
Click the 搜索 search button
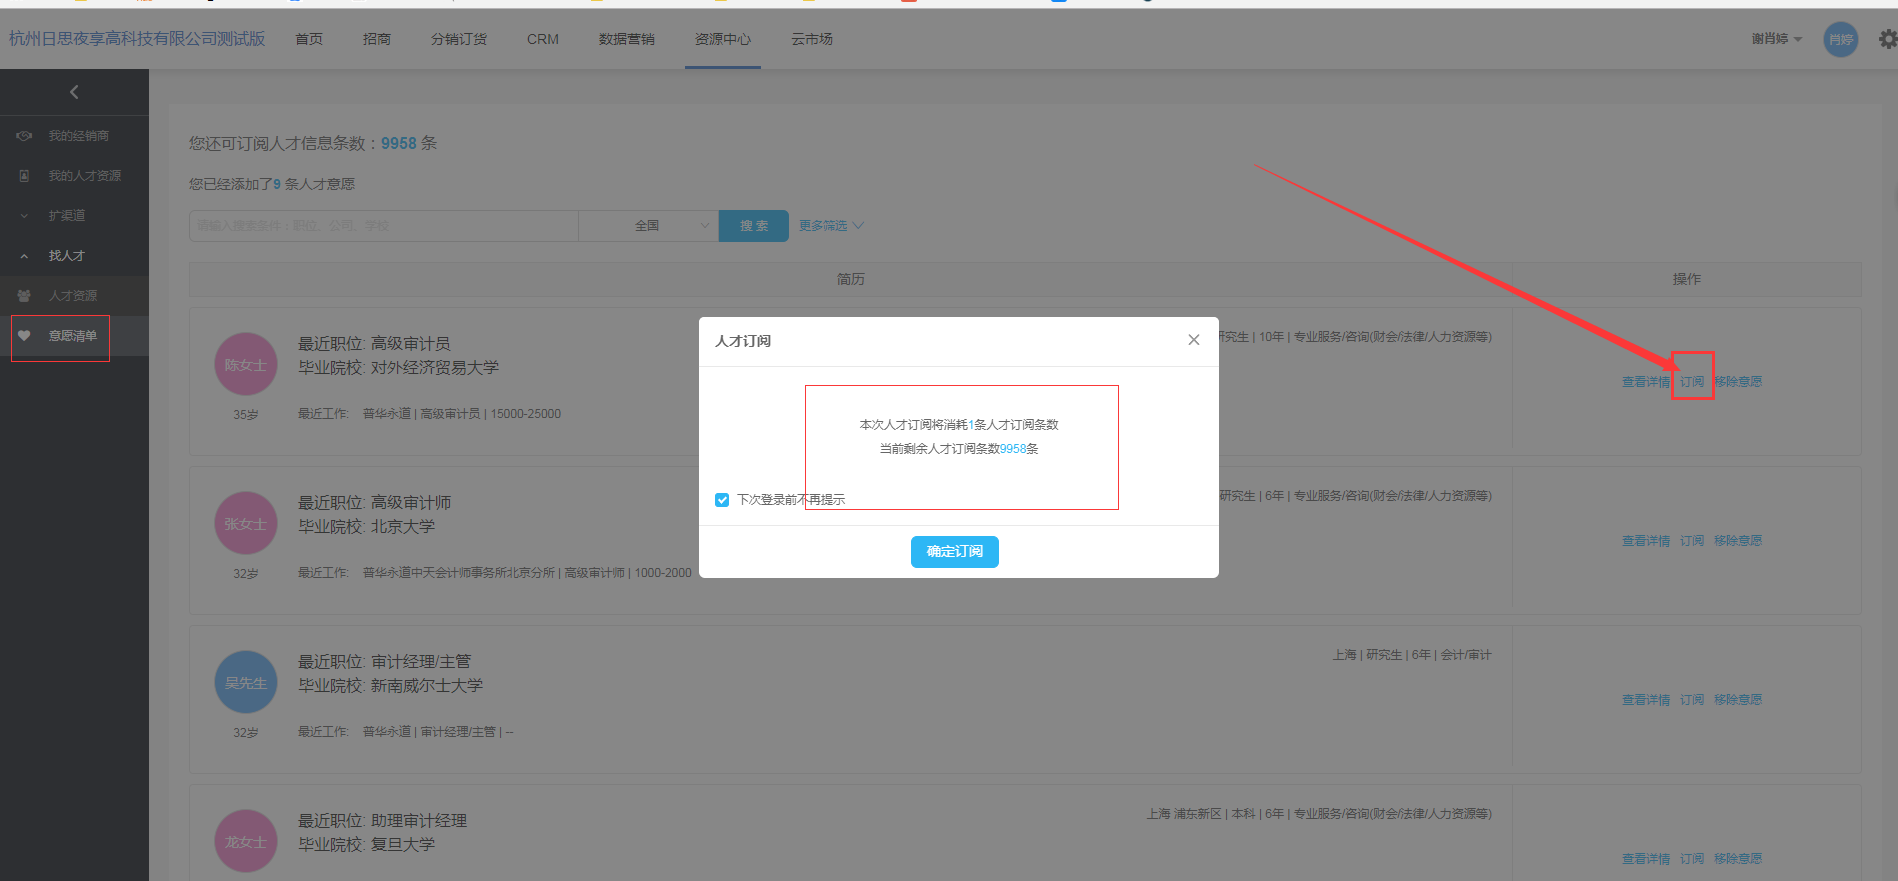pos(754,226)
